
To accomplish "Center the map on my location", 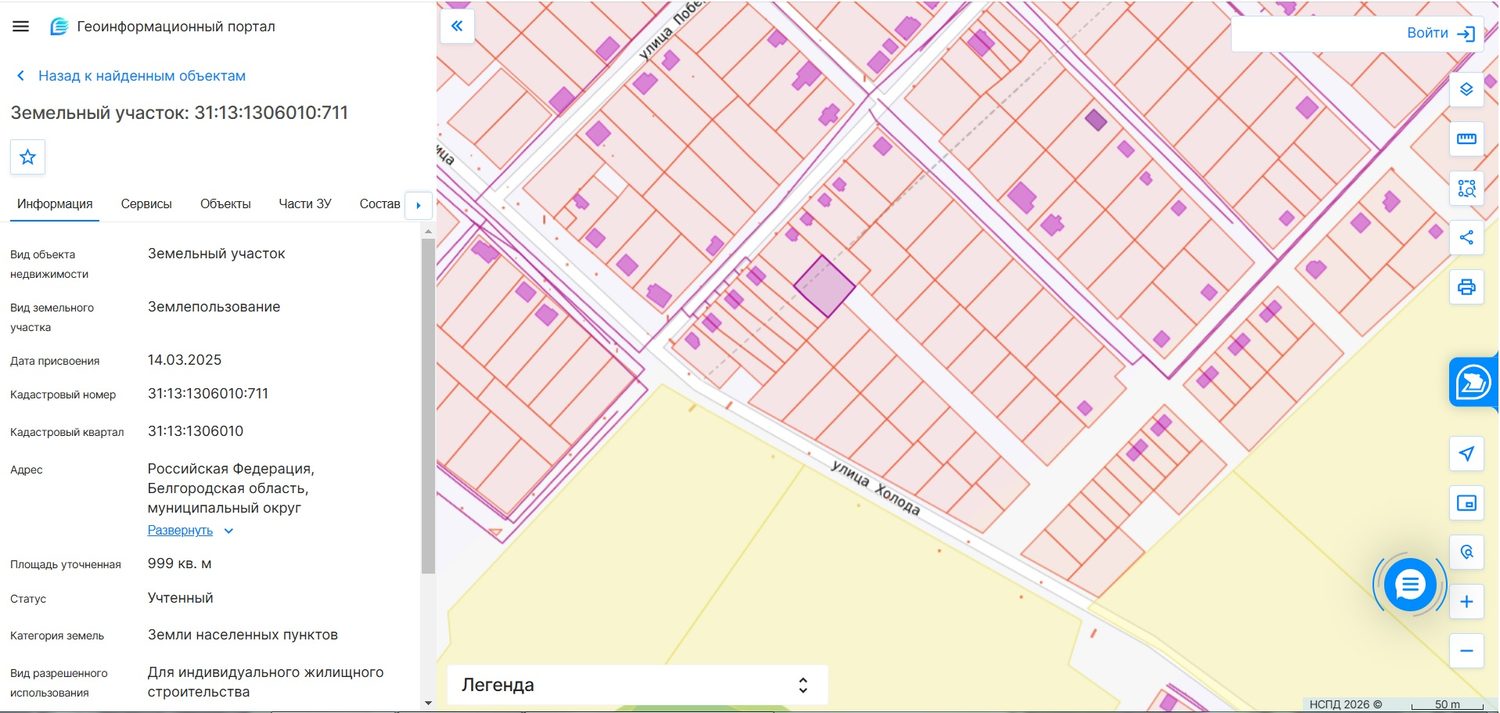I will pos(1467,454).
